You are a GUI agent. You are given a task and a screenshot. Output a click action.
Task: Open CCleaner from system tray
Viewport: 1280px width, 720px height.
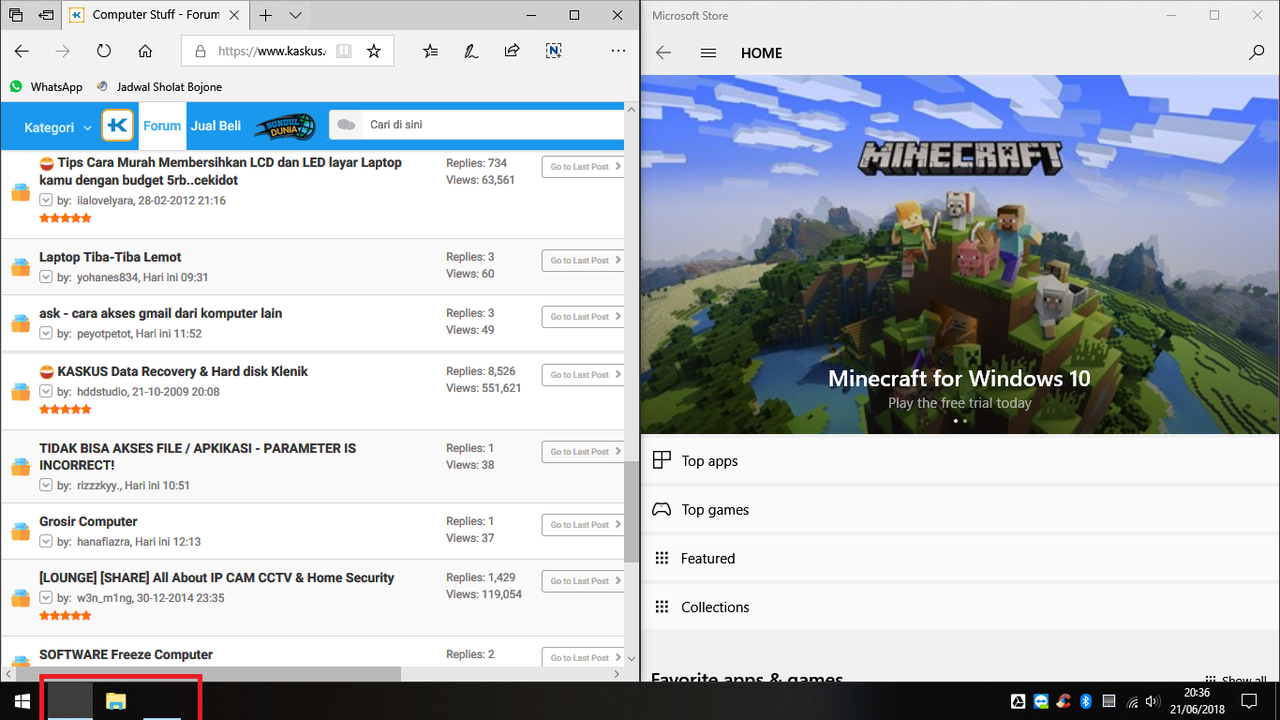click(1064, 701)
